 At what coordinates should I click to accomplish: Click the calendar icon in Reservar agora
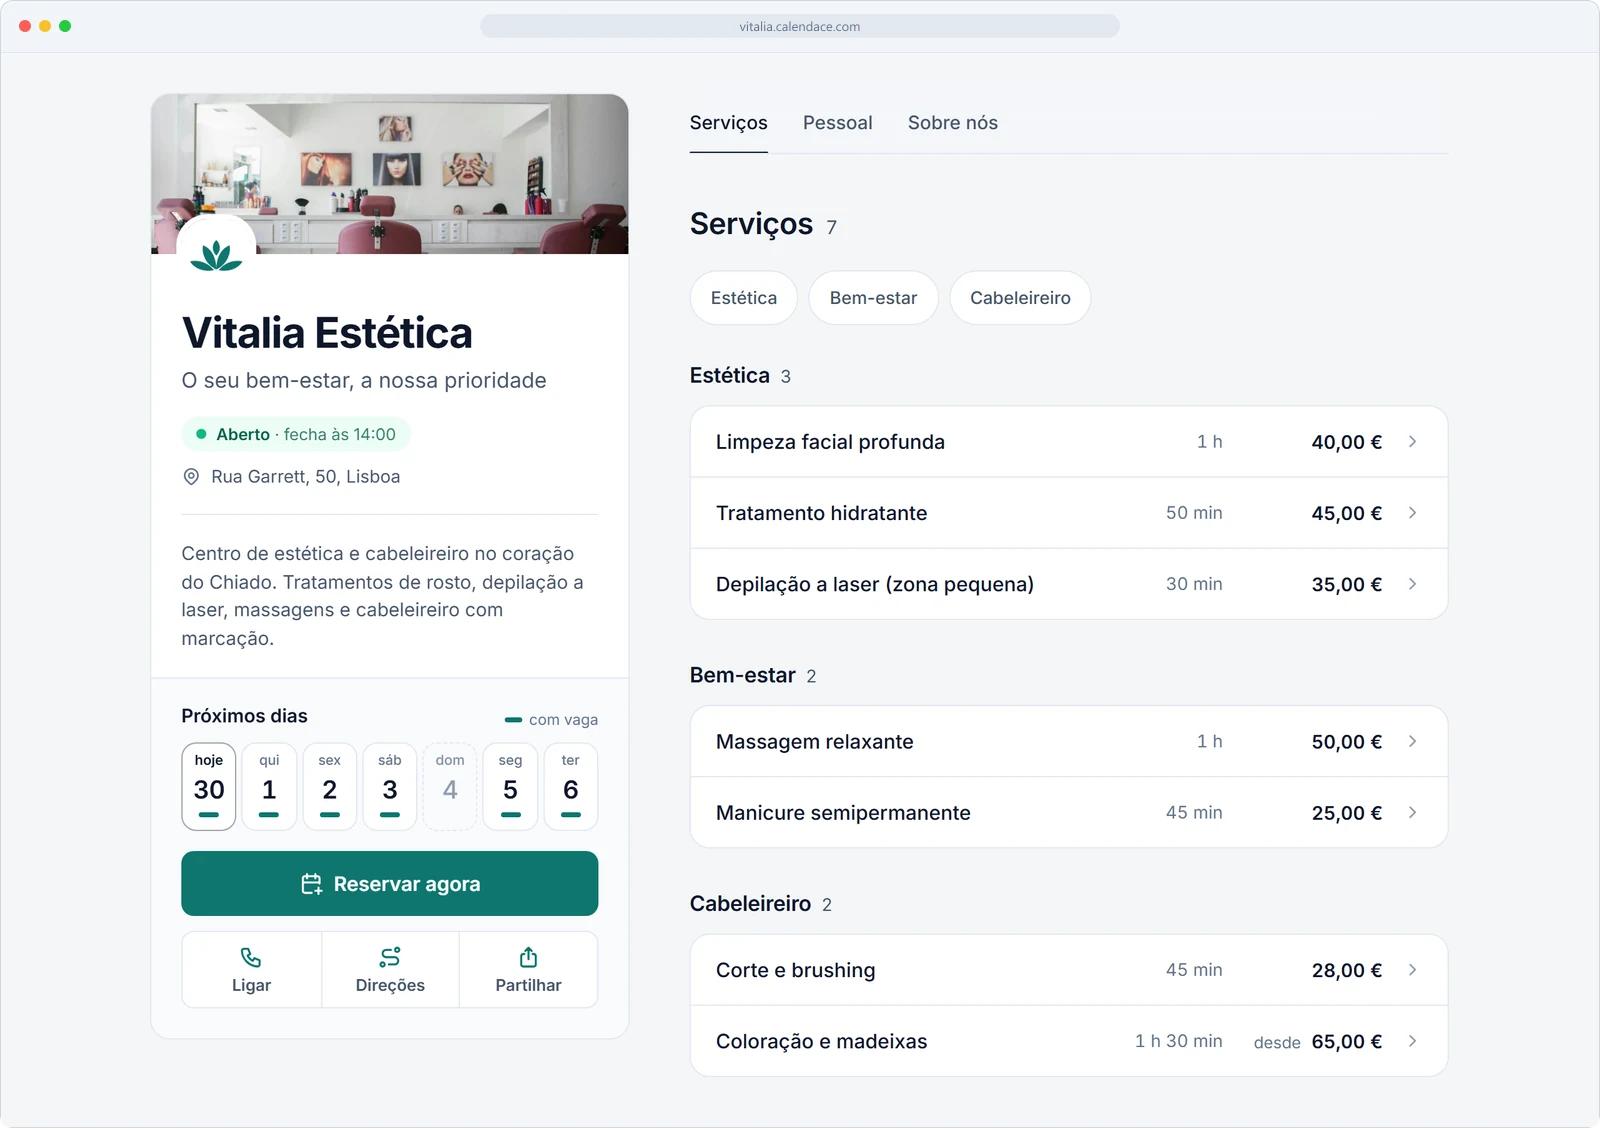(312, 884)
